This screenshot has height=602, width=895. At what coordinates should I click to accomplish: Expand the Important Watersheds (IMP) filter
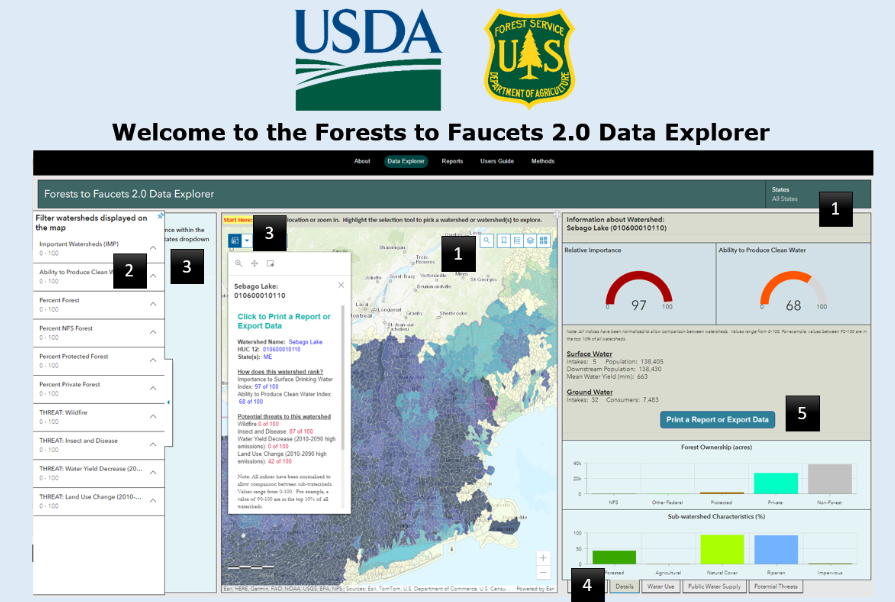(153, 248)
